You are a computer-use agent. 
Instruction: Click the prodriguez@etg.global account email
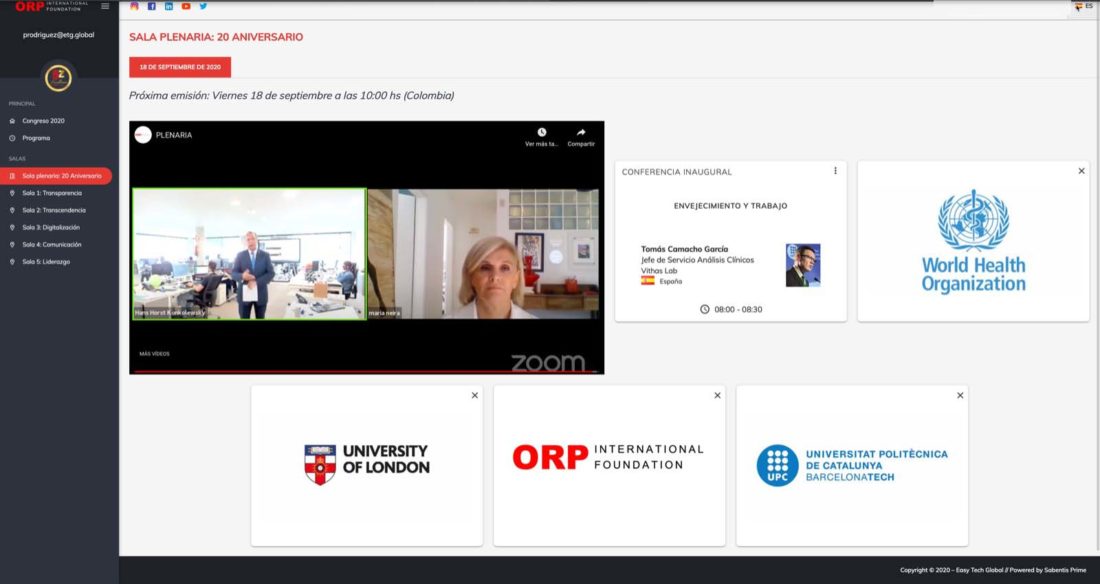58,35
